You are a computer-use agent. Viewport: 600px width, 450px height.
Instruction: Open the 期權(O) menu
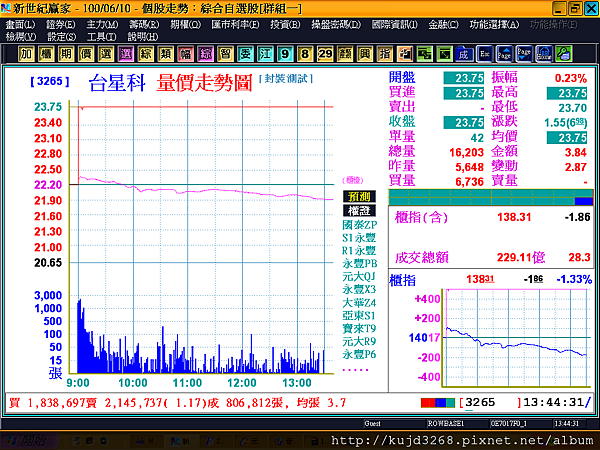click(x=186, y=25)
